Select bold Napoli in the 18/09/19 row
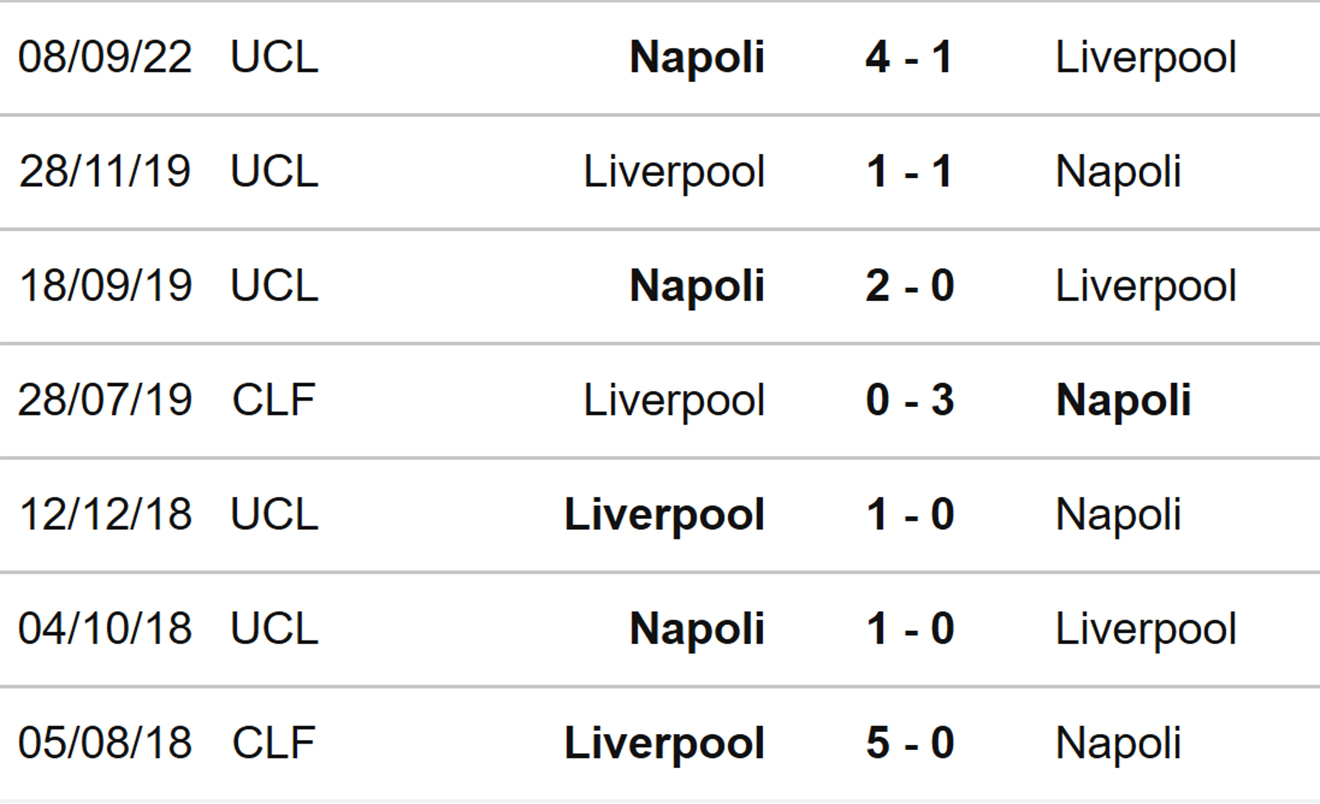The height and width of the screenshot is (804, 1320). [x=697, y=286]
